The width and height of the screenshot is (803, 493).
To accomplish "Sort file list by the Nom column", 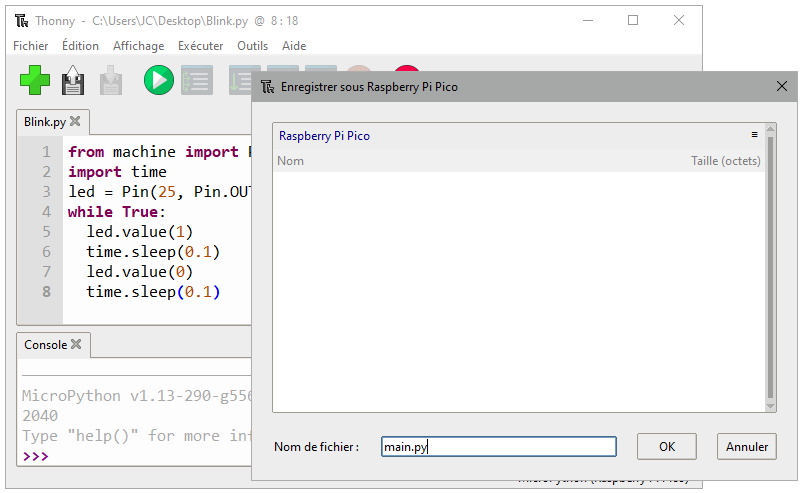I will coord(290,161).
